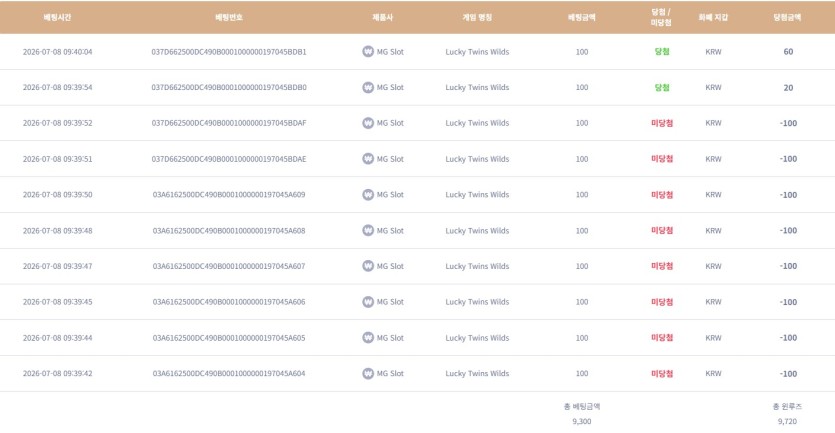Click KRW wallet in 09:39:44 row
Image resolution: width=835 pixels, height=433 pixels.
[x=713, y=338]
